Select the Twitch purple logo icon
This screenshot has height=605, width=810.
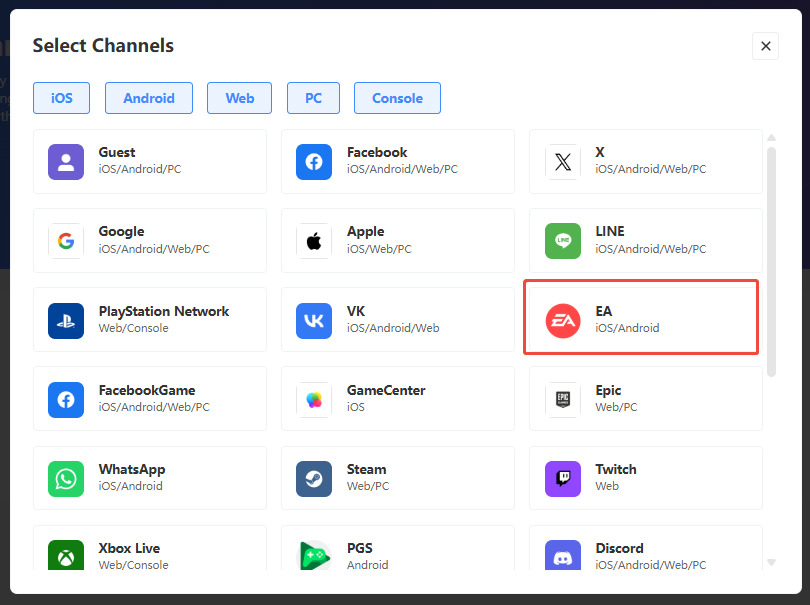coord(562,479)
